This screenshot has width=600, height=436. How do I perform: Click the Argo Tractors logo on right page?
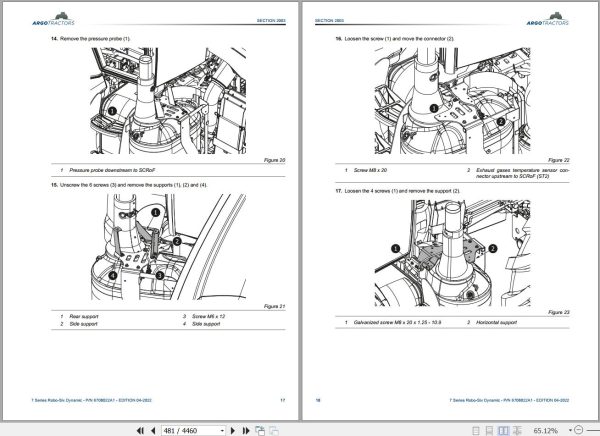click(548, 19)
